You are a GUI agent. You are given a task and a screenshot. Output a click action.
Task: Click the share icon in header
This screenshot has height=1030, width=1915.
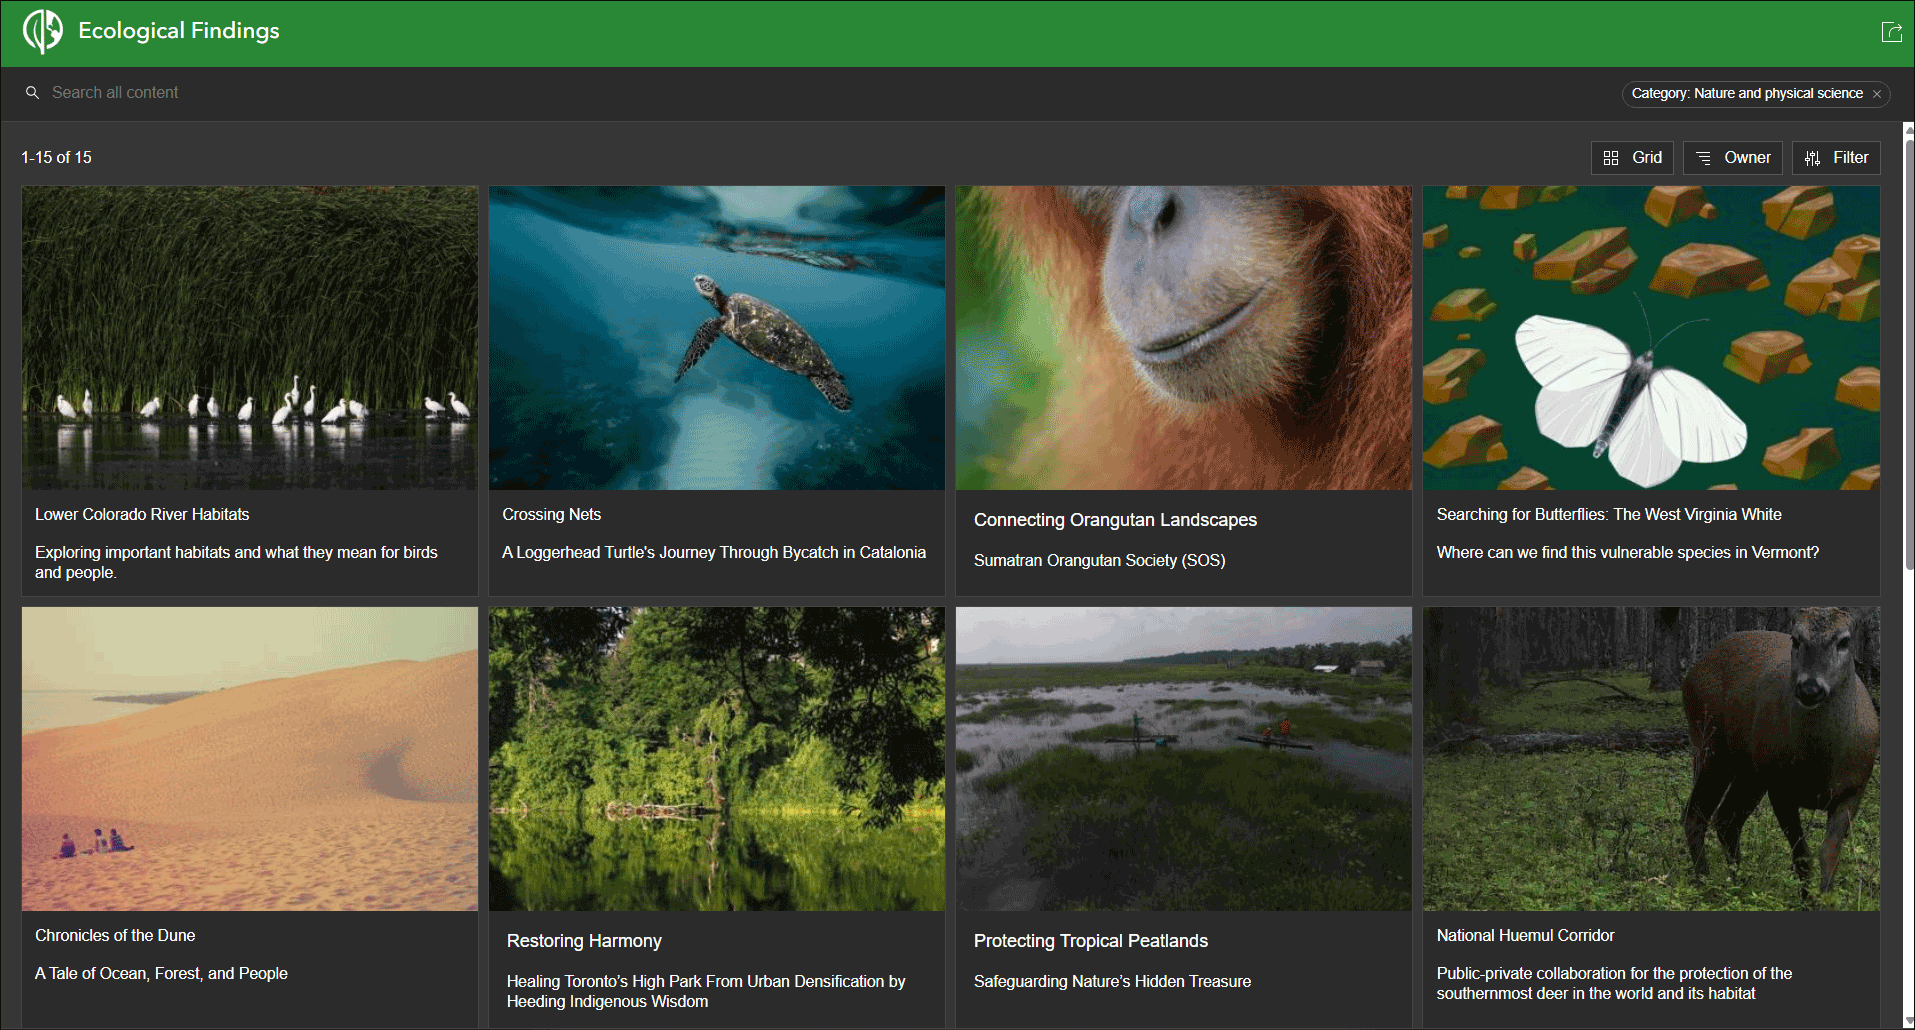[1891, 32]
